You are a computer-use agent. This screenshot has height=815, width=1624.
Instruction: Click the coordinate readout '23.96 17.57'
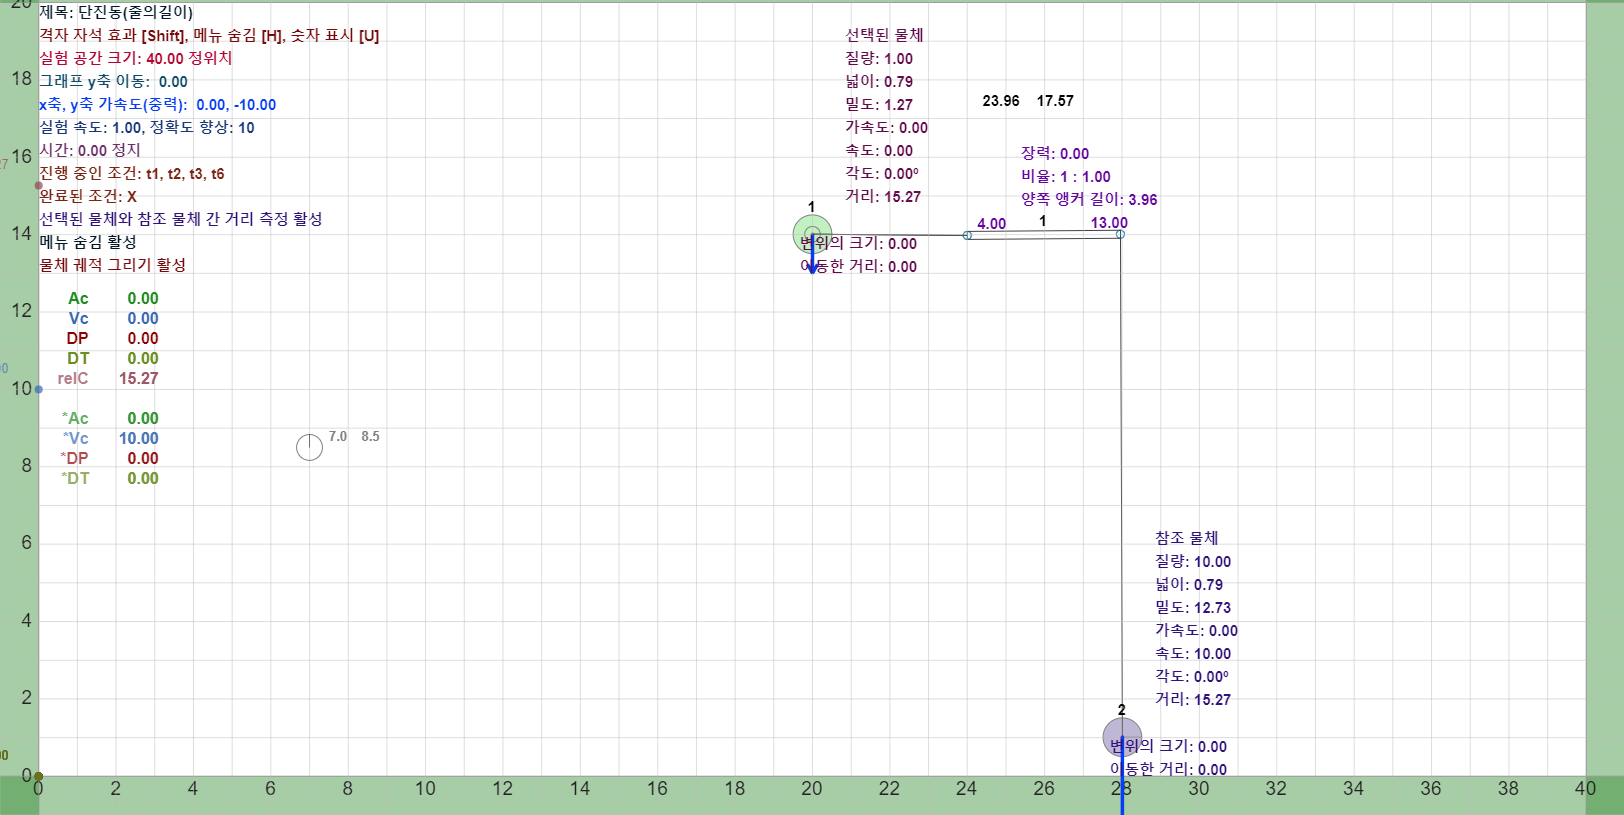(1028, 101)
